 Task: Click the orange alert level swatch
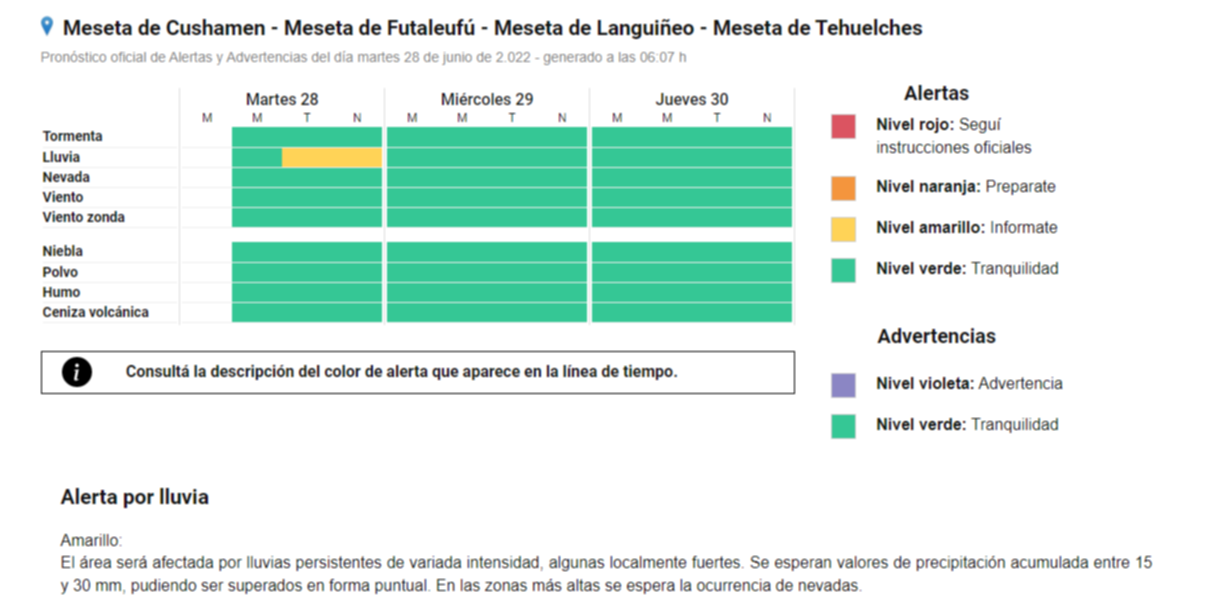tap(843, 187)
